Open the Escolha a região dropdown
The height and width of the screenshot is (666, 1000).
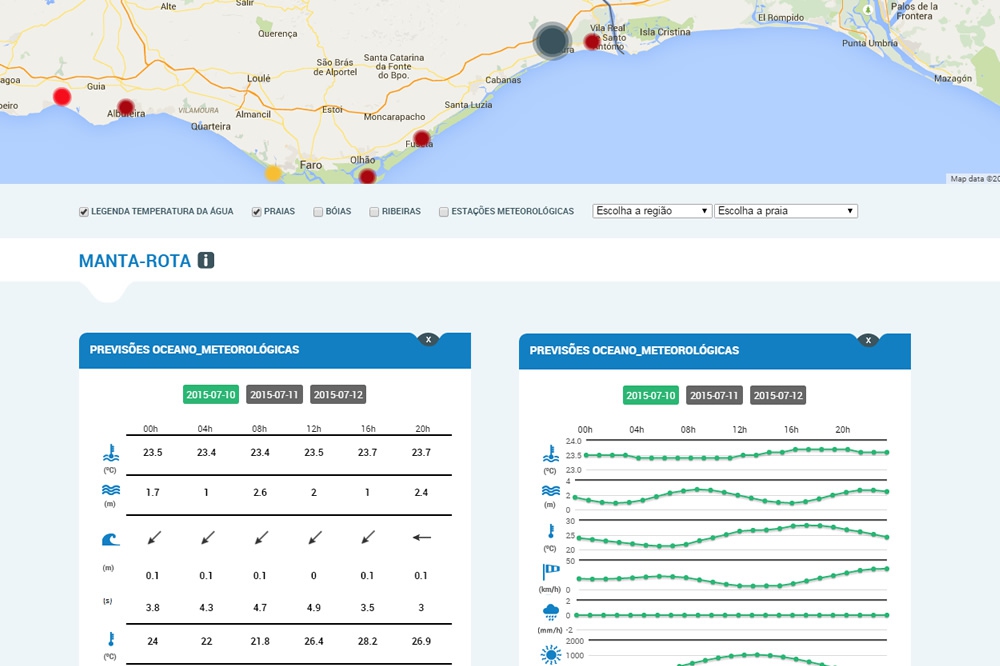pyautogui.click(x=652, y=211)
